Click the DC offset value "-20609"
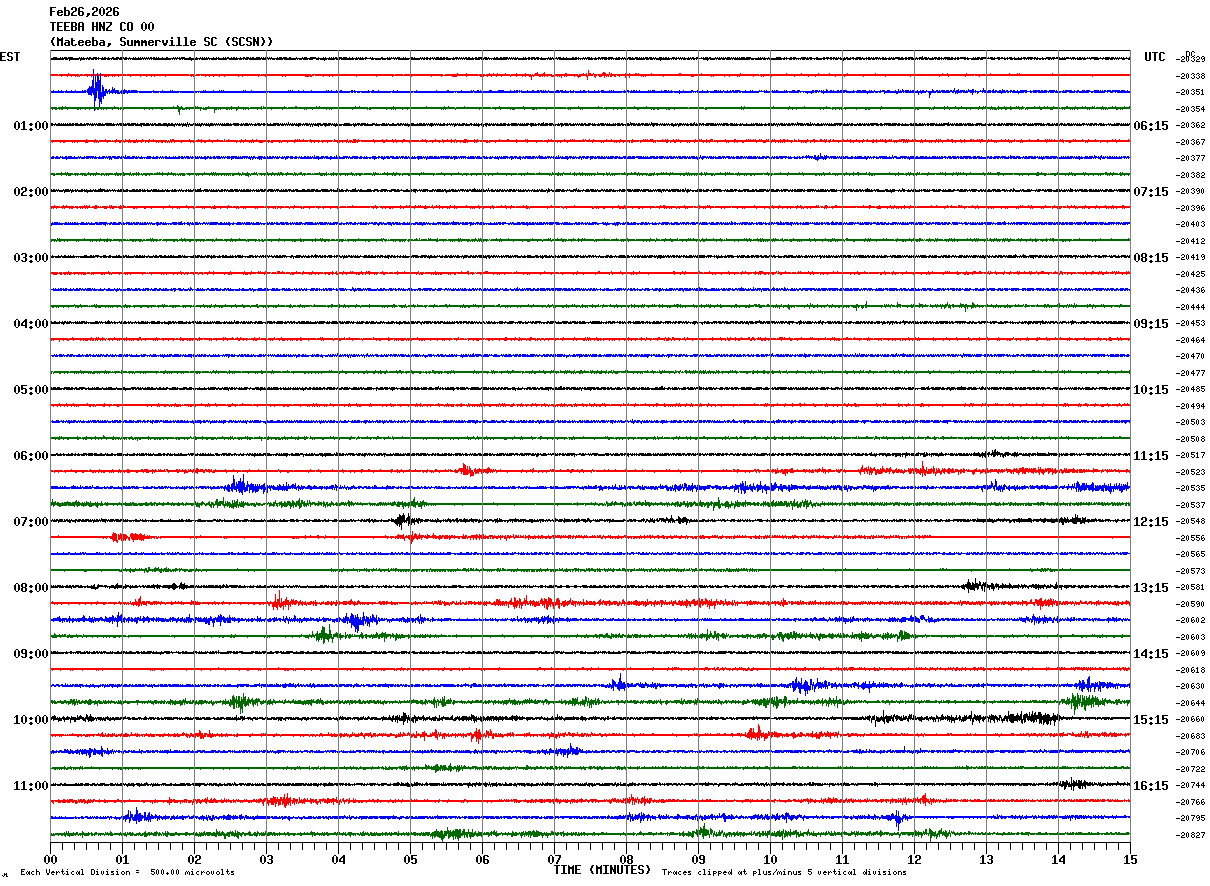The height and width of the screenshot is (886, 1210). tap(1191, 653)
